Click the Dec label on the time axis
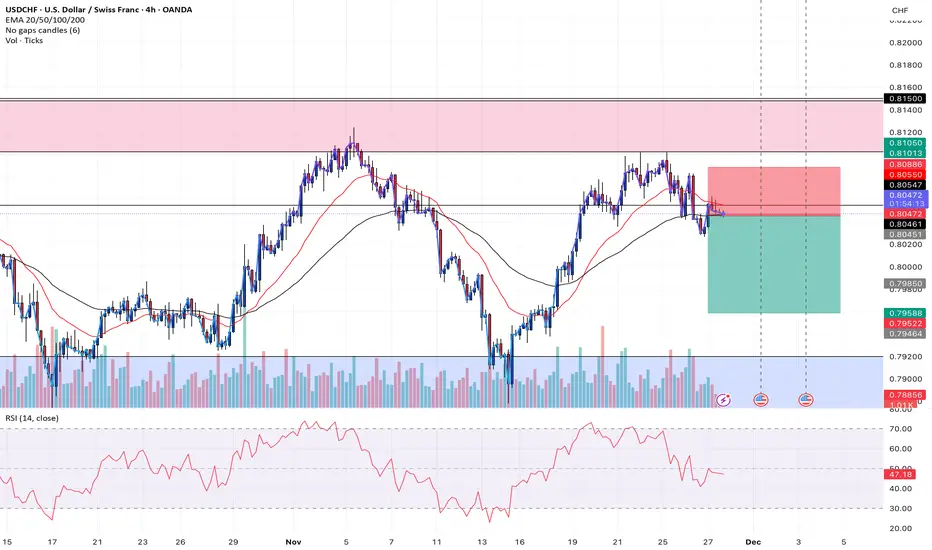932x550 pixels. point(753,542)
